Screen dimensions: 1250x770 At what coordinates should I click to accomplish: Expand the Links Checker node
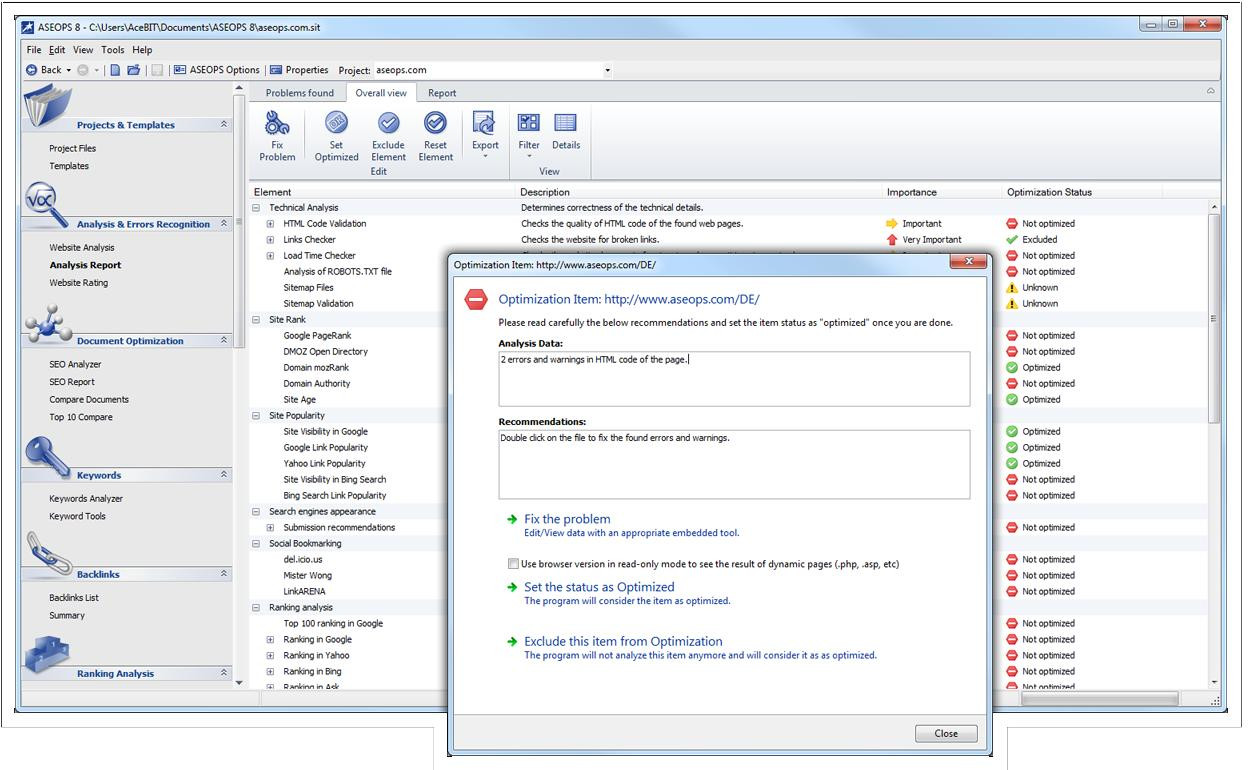click(270, 240)
